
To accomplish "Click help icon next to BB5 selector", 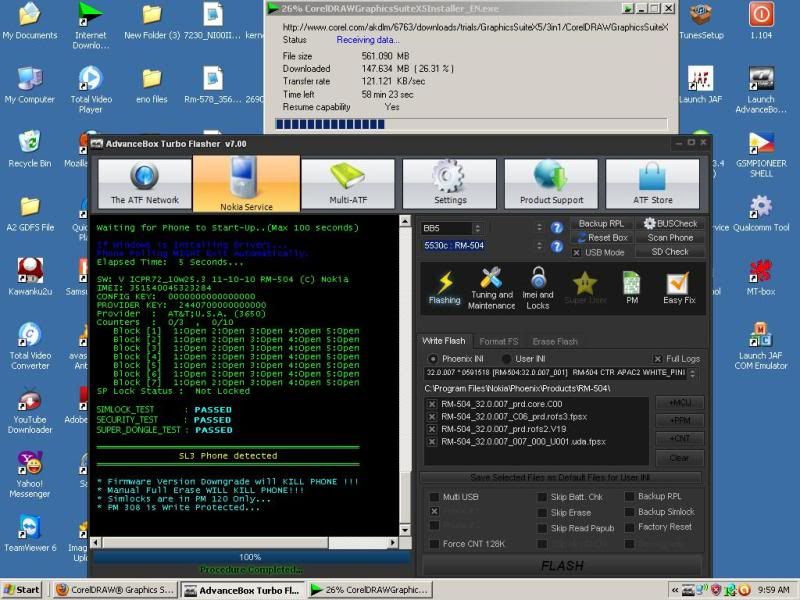I will click(557, 228).
